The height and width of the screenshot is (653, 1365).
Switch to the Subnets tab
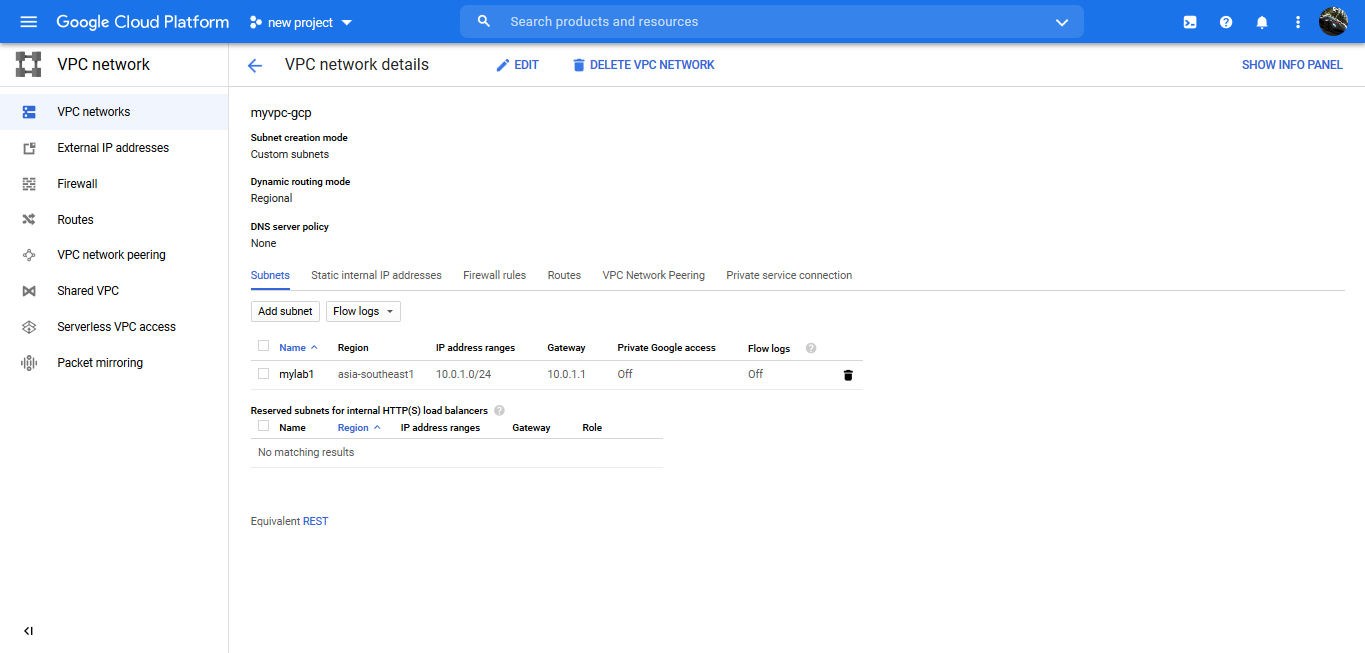[270, 275]
